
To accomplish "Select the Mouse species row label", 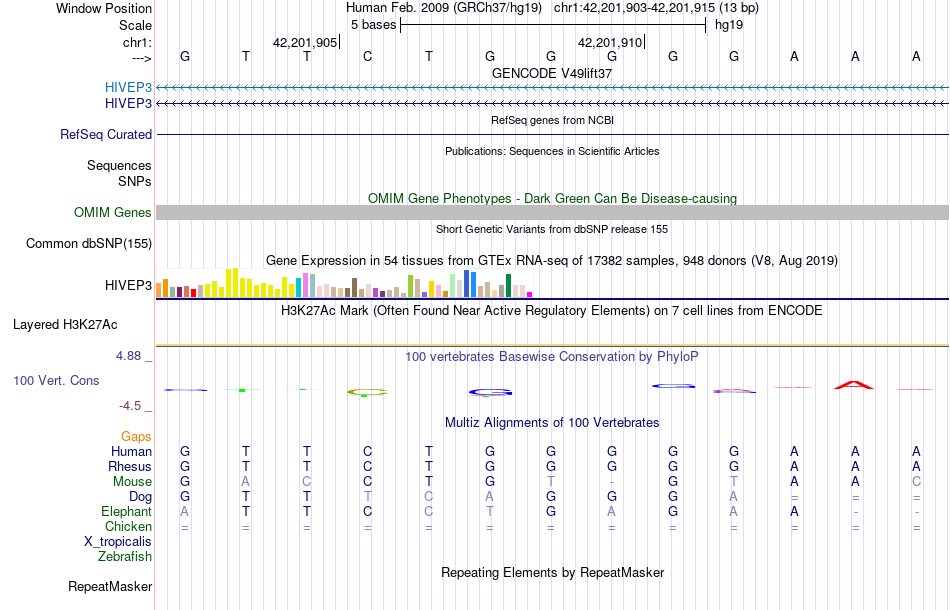I will pos(132,482).
